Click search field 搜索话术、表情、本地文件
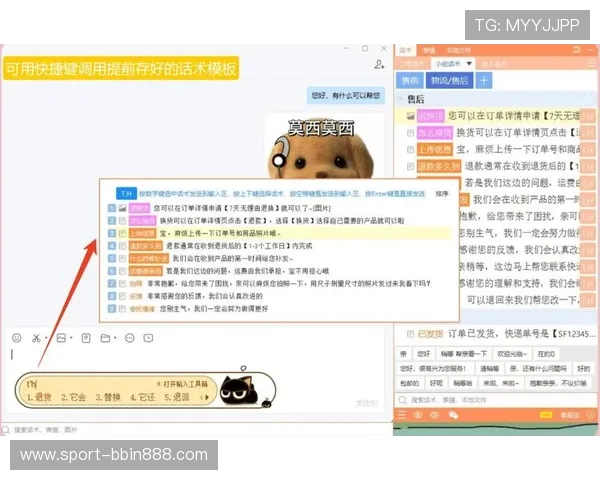Image resolution: width=600 pixels, height=480 pixels. (x=494, y=400)
